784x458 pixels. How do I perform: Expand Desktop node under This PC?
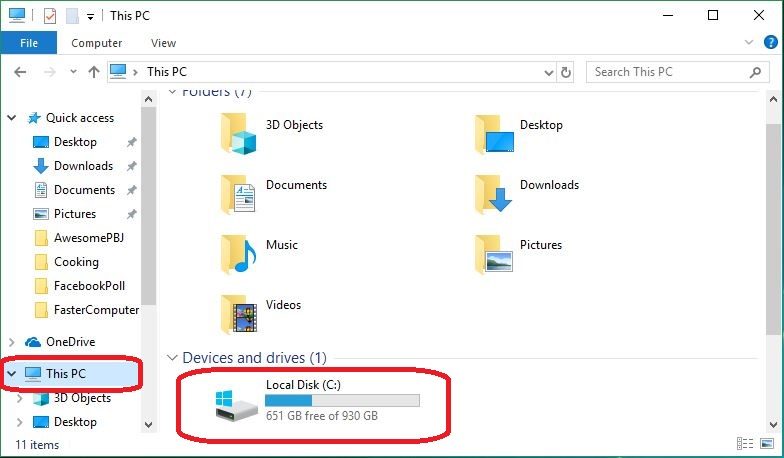[20, 422]
